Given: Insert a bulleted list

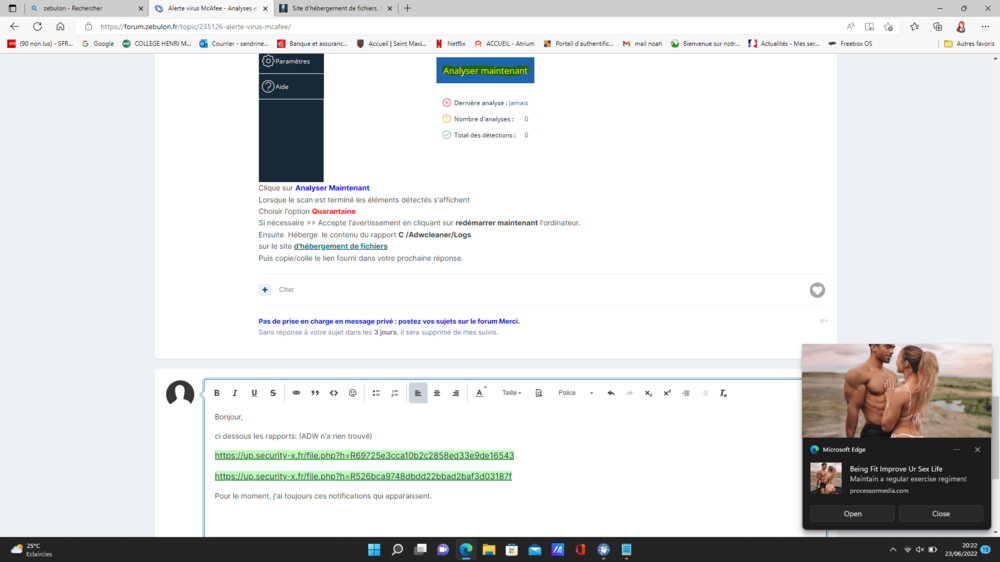Looking at the screenshot, I should click(376, 393).
